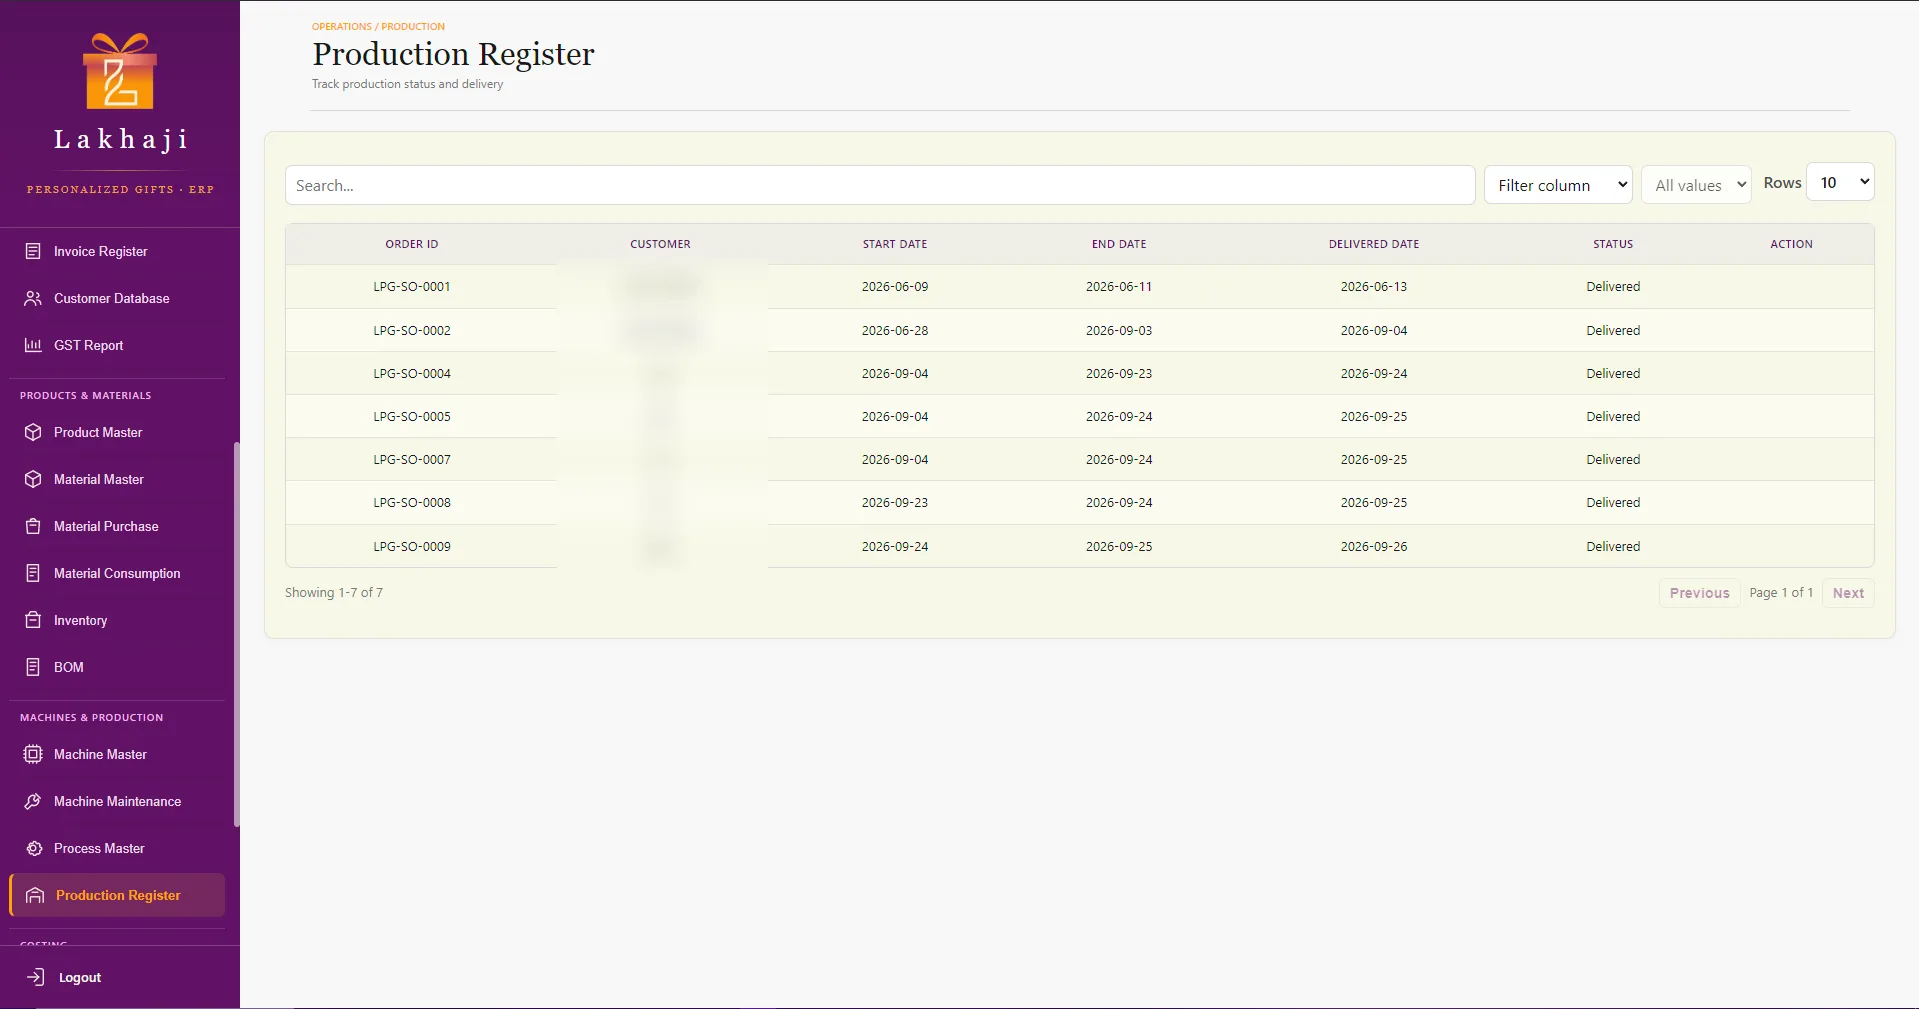
Task: Click the Process Master gear icon
Action: point(33,848)
